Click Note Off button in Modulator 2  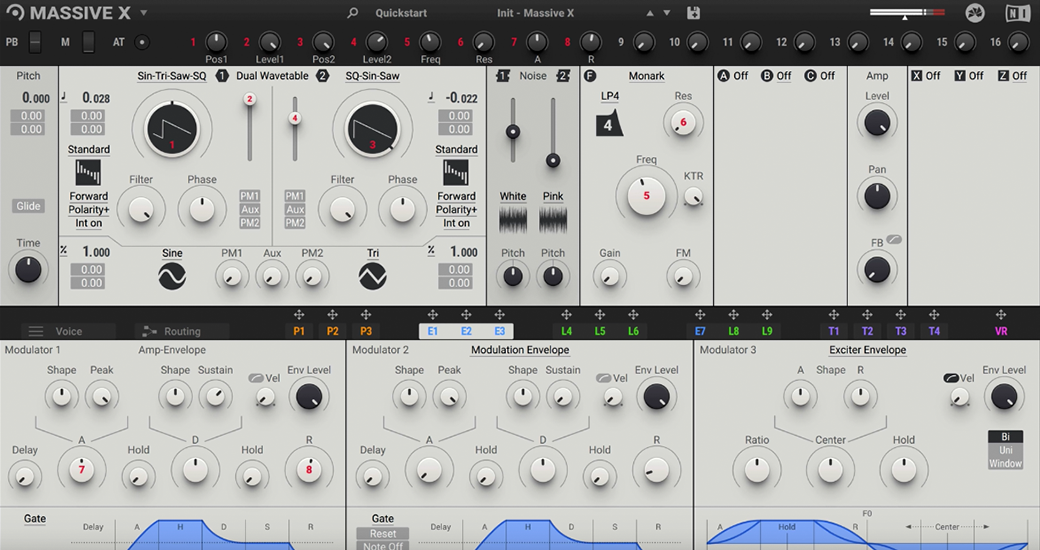point(383,546)
